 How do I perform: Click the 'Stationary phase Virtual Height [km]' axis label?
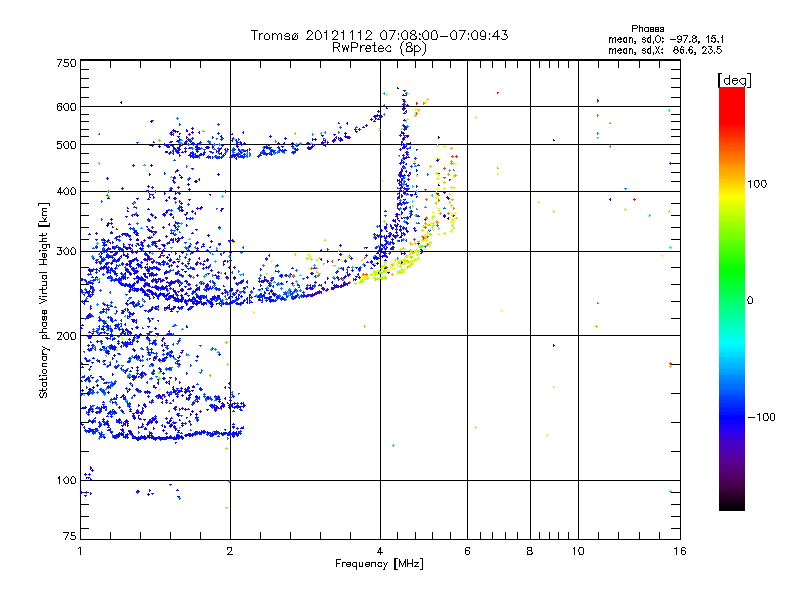pyautogui.click(x=43, y=300)
